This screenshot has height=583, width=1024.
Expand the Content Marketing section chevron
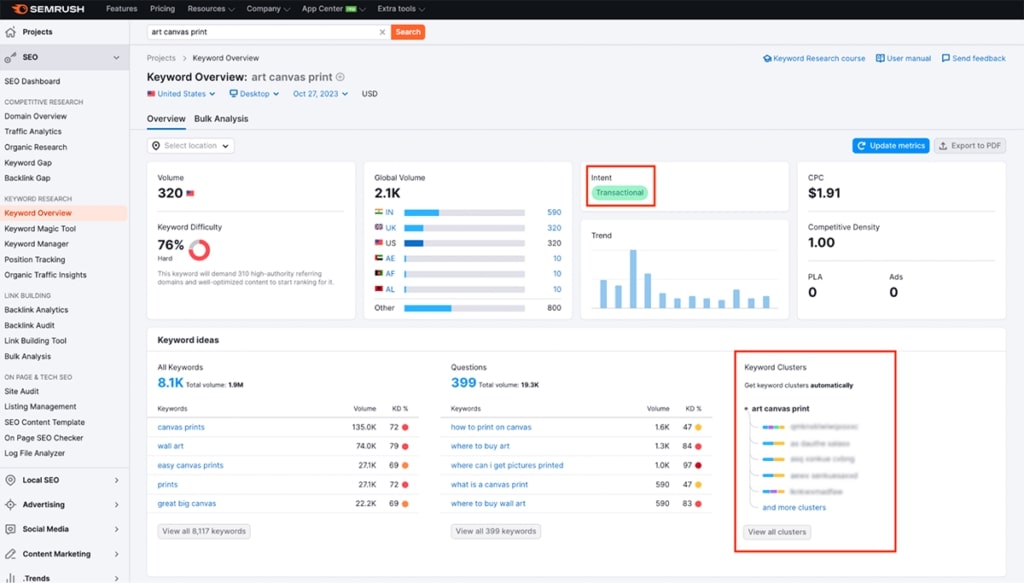[x=116, y=554]
